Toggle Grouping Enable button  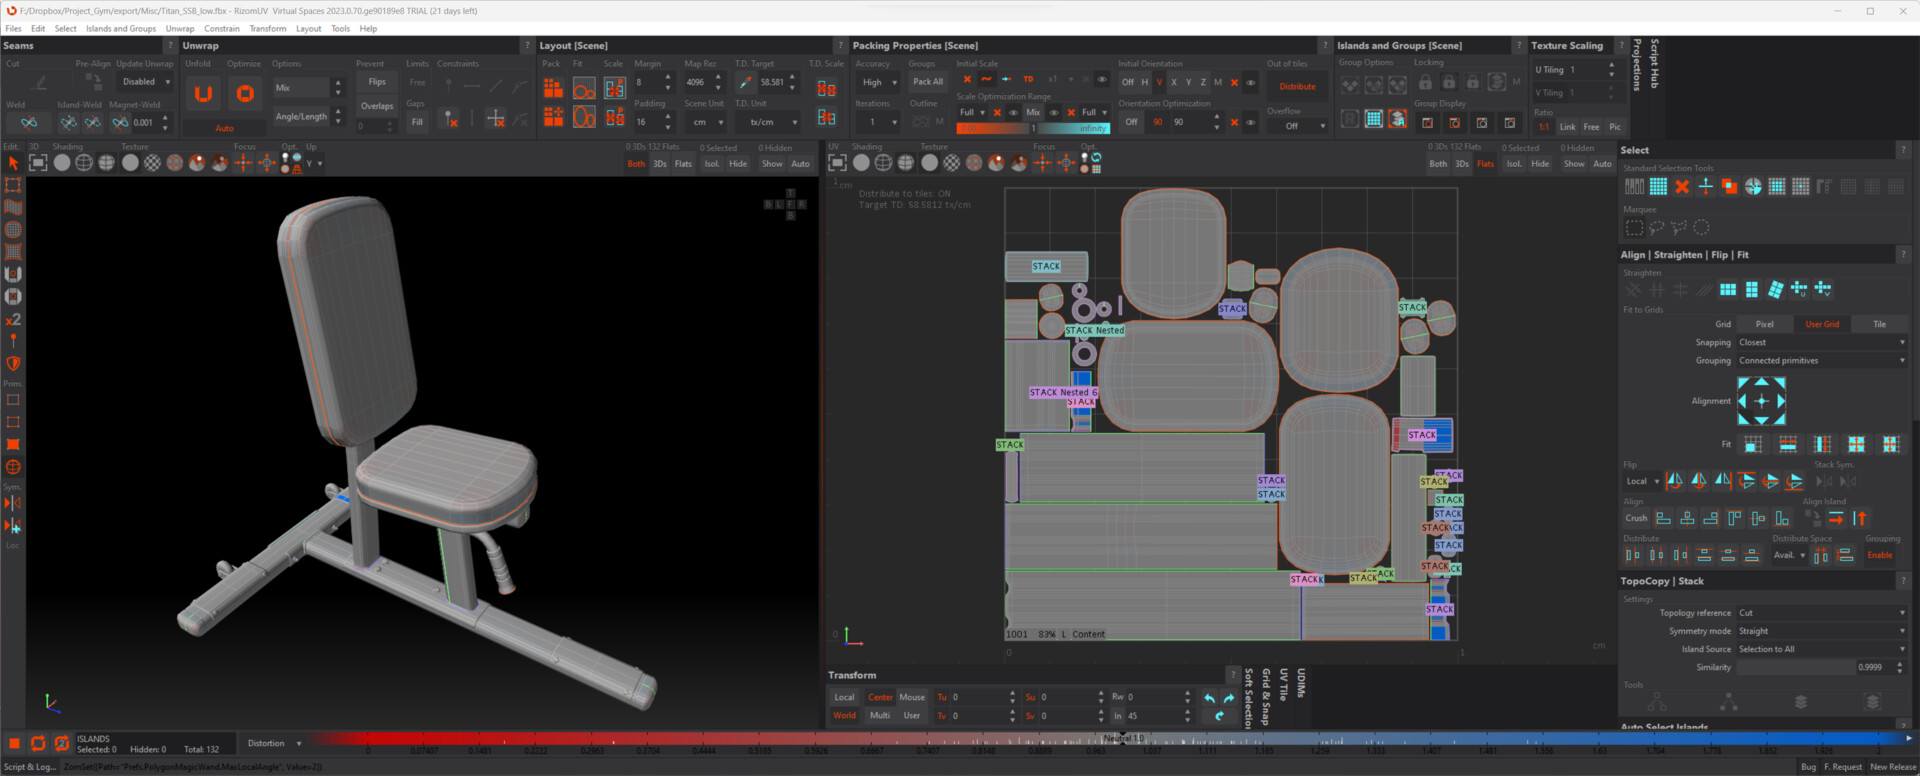[1880, 555]
